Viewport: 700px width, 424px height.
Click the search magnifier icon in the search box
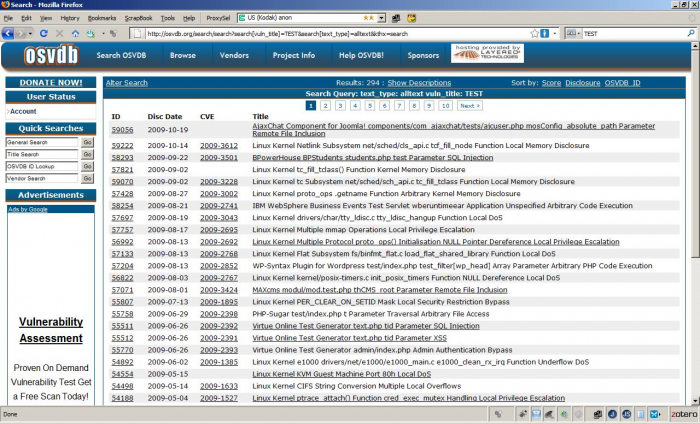pyautogui.click(x=691, y=33)
